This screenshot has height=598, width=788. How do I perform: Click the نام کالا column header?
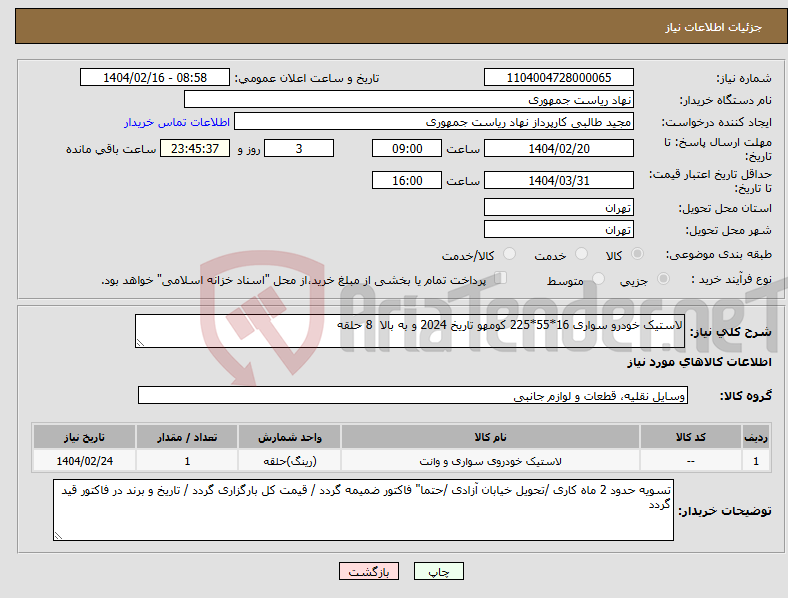point(490,437)
